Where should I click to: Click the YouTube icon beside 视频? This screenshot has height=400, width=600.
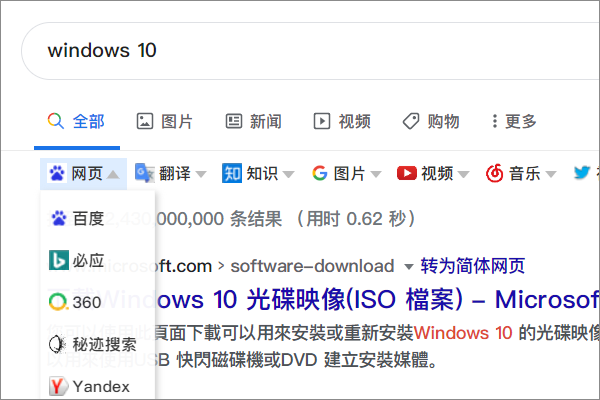407,173
